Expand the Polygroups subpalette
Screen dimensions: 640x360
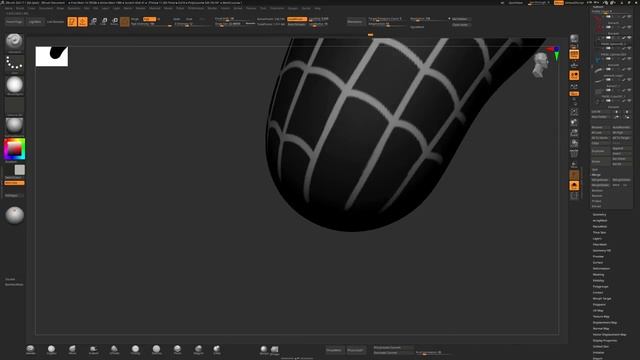(x=600, y=287)
